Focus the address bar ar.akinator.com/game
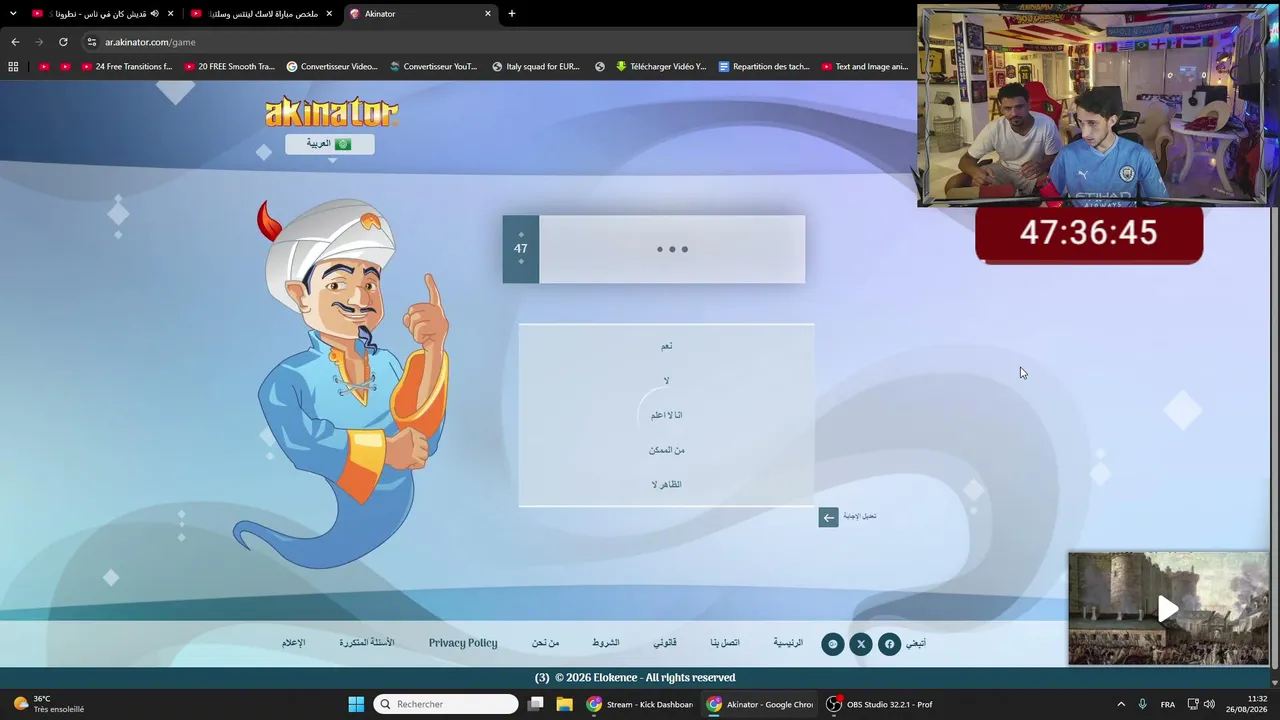1280x720 pixels. pos(500,42)
